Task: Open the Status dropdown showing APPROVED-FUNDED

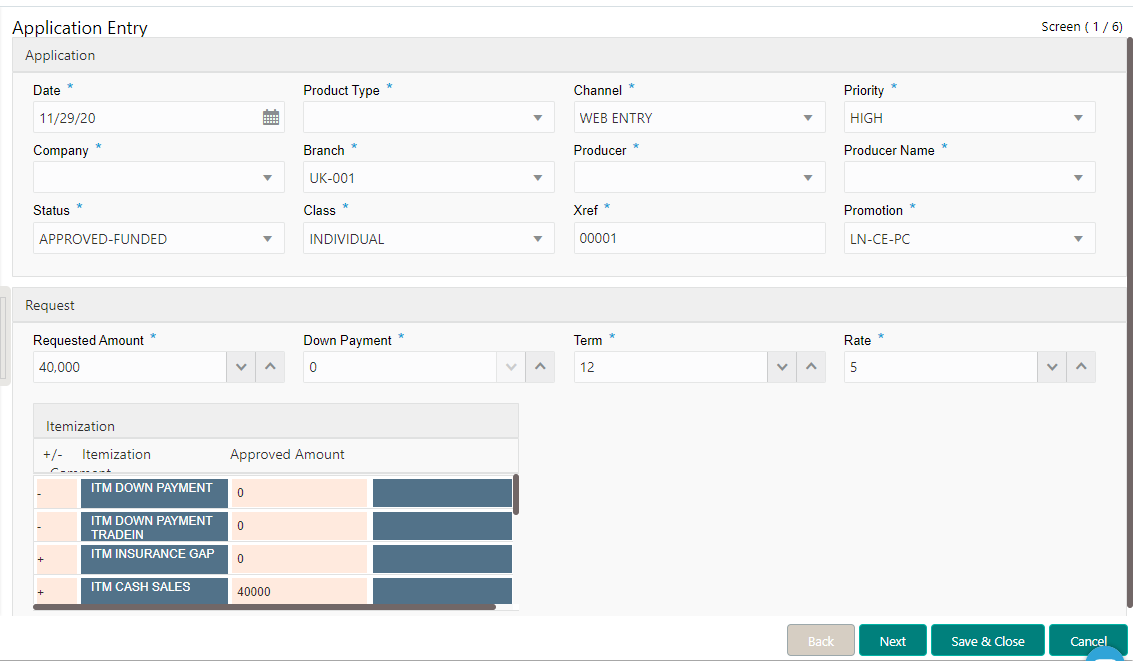Action: coord(158,238)
